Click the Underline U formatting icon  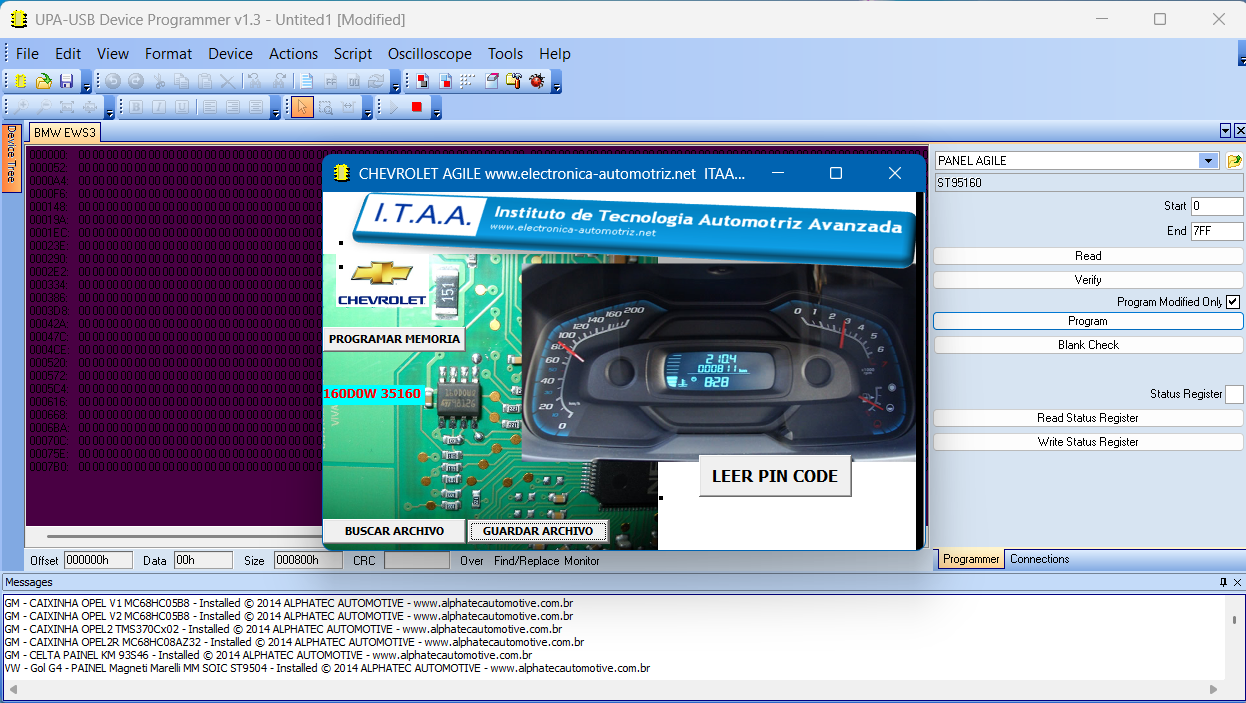[182, 107]
